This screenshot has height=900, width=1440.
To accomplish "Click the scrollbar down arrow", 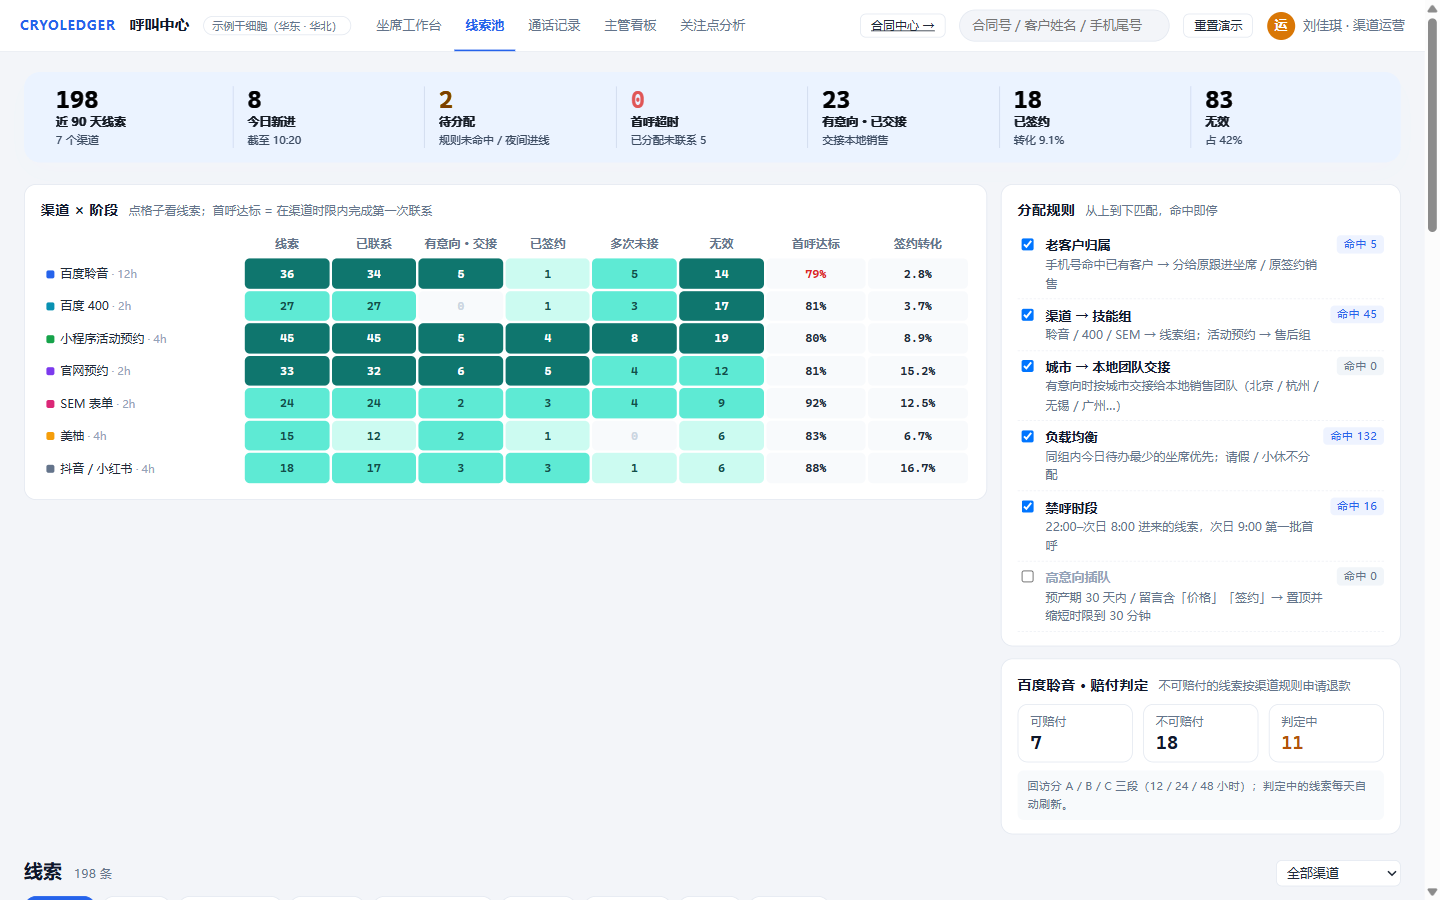I will point(1432,891).
